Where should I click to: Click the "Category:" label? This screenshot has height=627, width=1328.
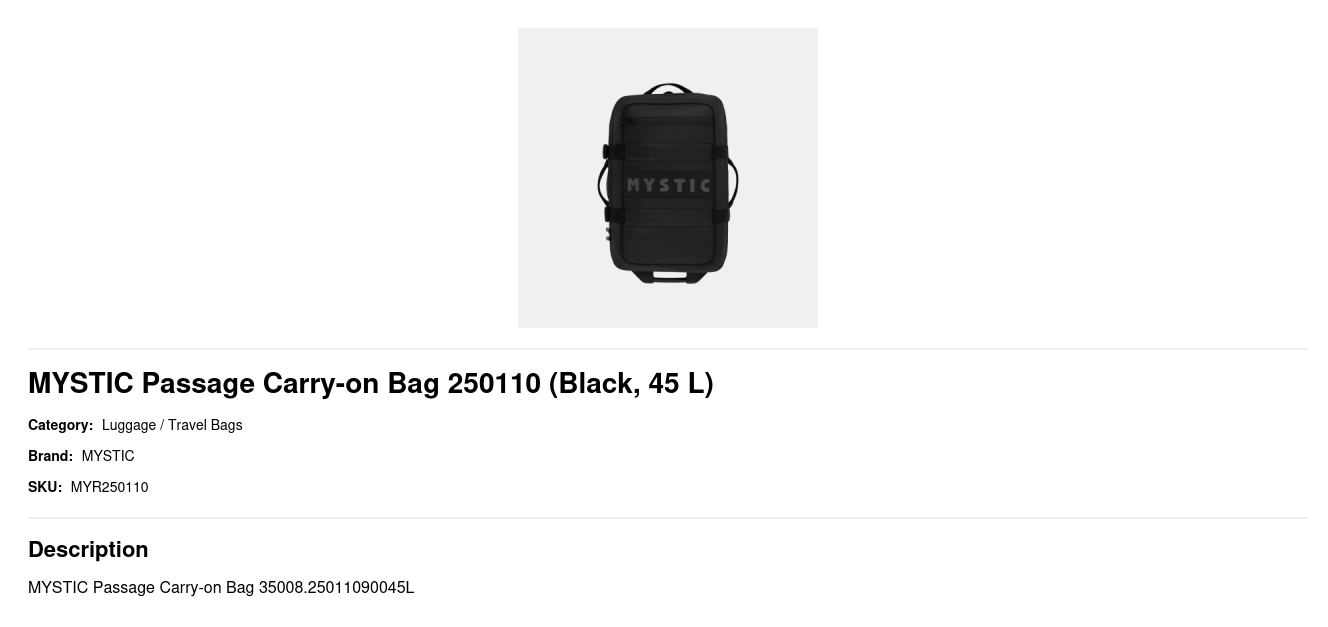coord(60,425)
